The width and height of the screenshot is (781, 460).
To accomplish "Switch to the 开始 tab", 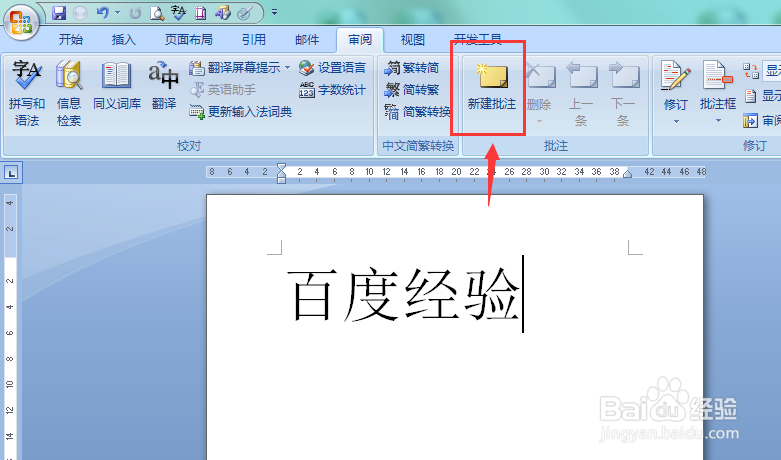I will coord(71,39).
